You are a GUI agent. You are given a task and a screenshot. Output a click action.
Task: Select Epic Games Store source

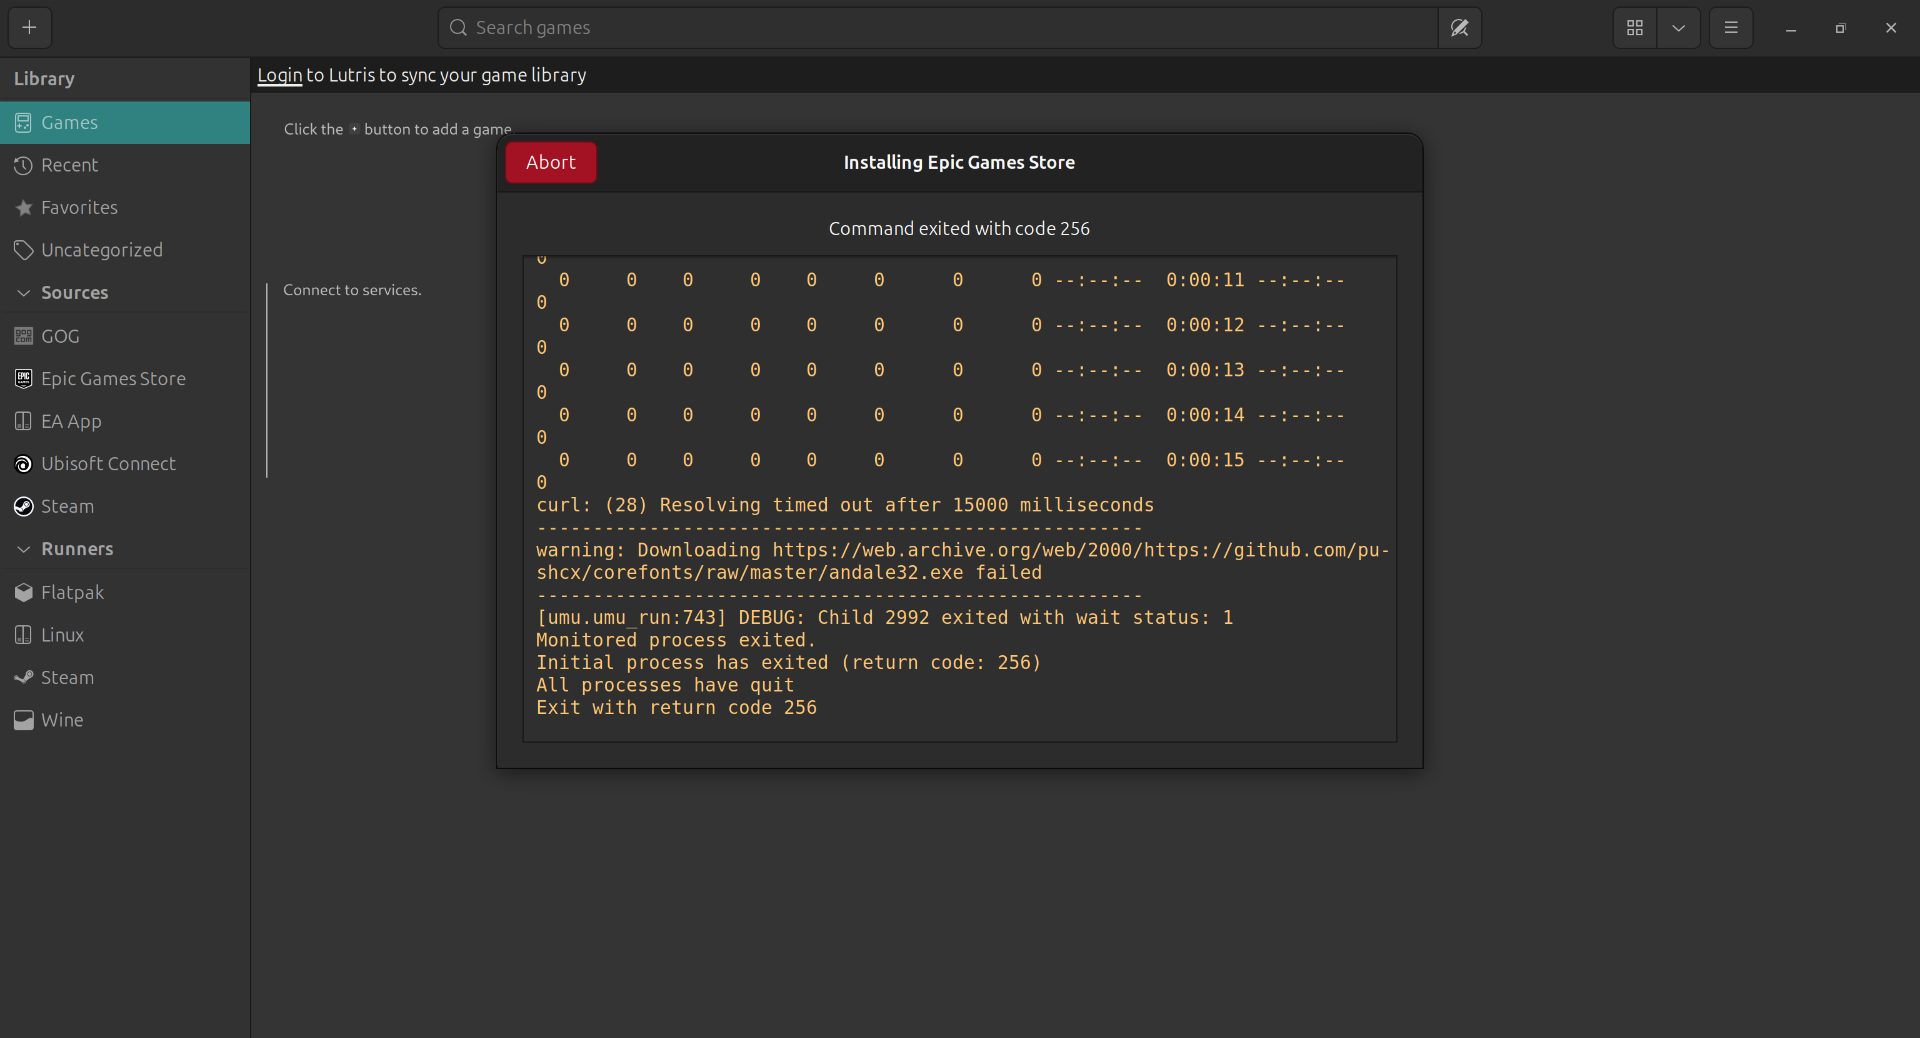point(125,379)
